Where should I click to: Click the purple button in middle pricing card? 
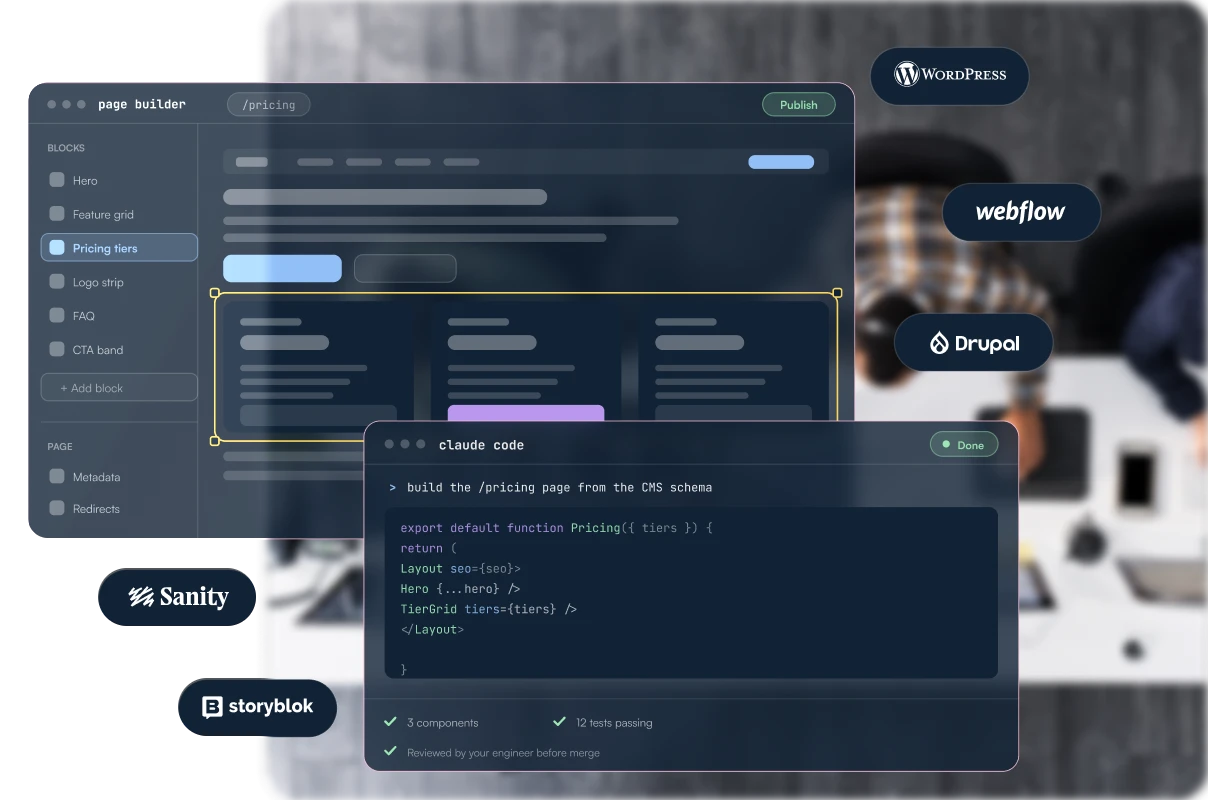click(526, 413)
